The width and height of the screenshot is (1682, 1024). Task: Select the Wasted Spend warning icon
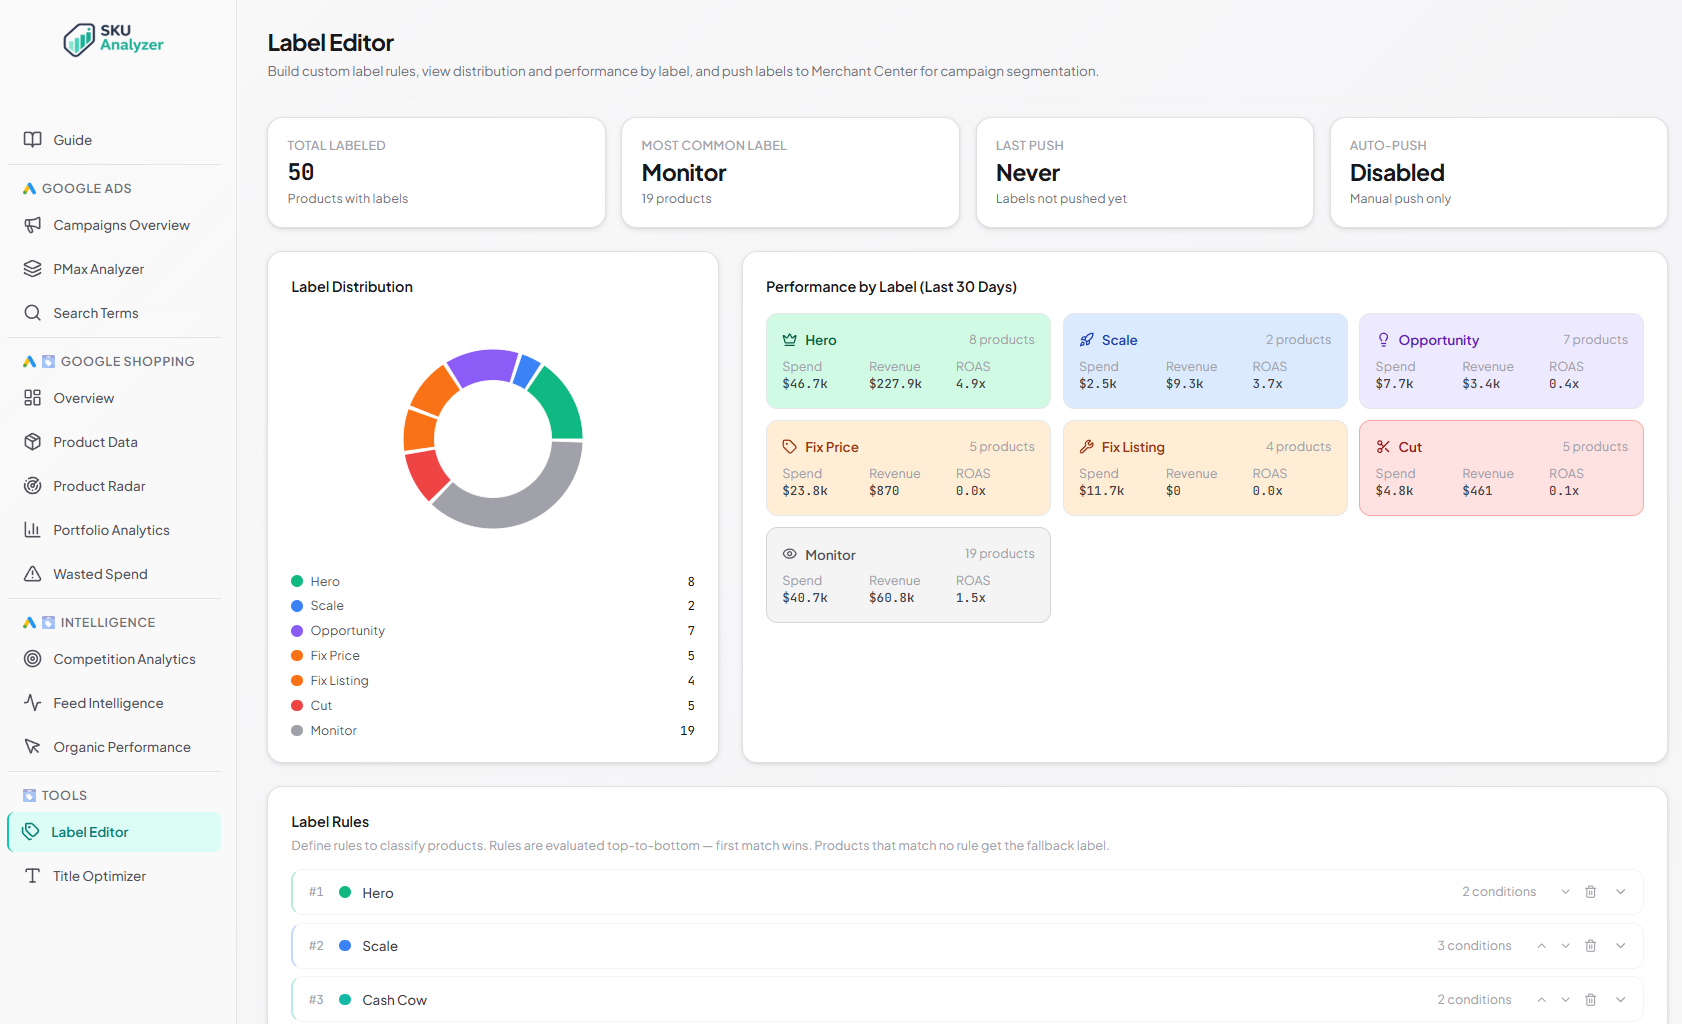[x=33, y=573]
